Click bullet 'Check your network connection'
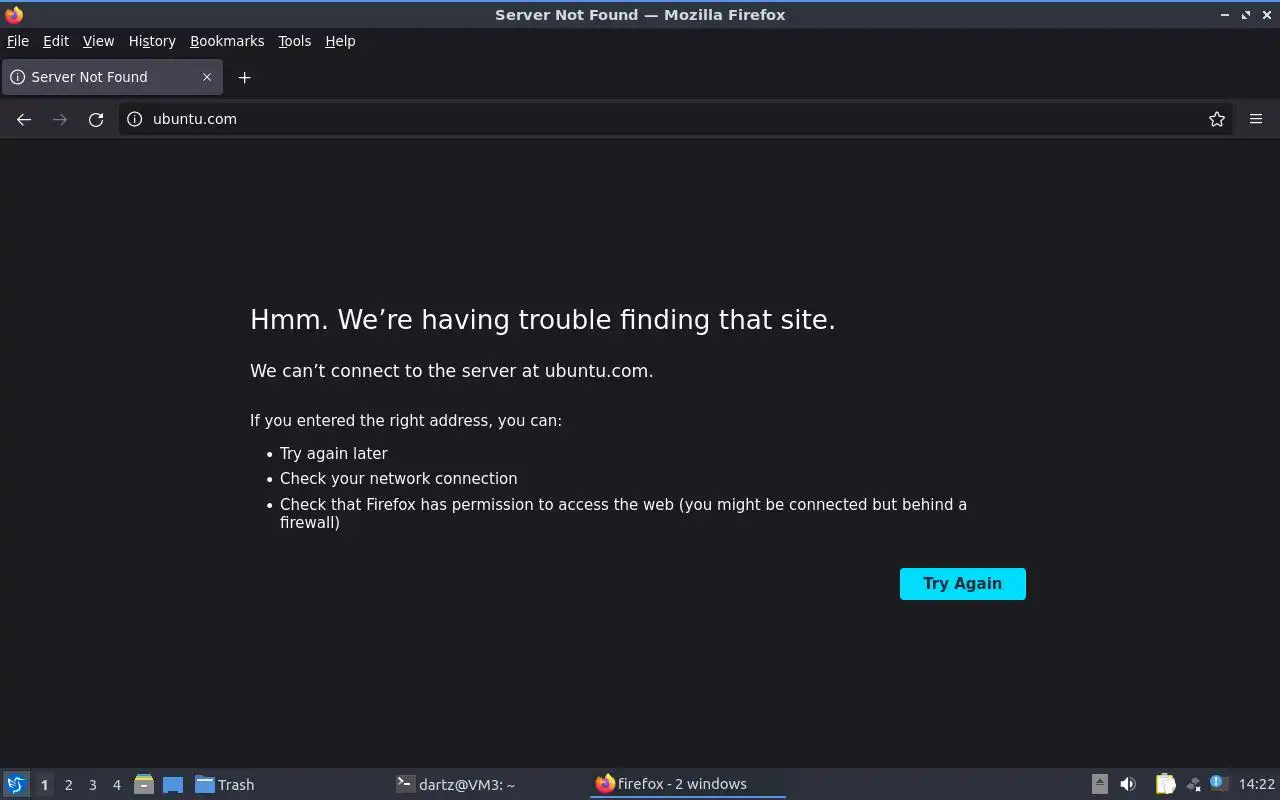Image resolution: width=1280 pixels, height=800 pixels. 399,479
